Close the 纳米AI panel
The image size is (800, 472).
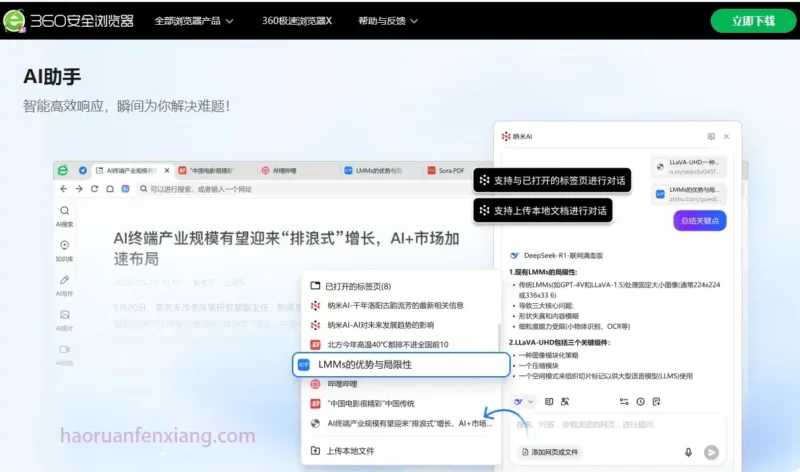click(x=727, y=136)
